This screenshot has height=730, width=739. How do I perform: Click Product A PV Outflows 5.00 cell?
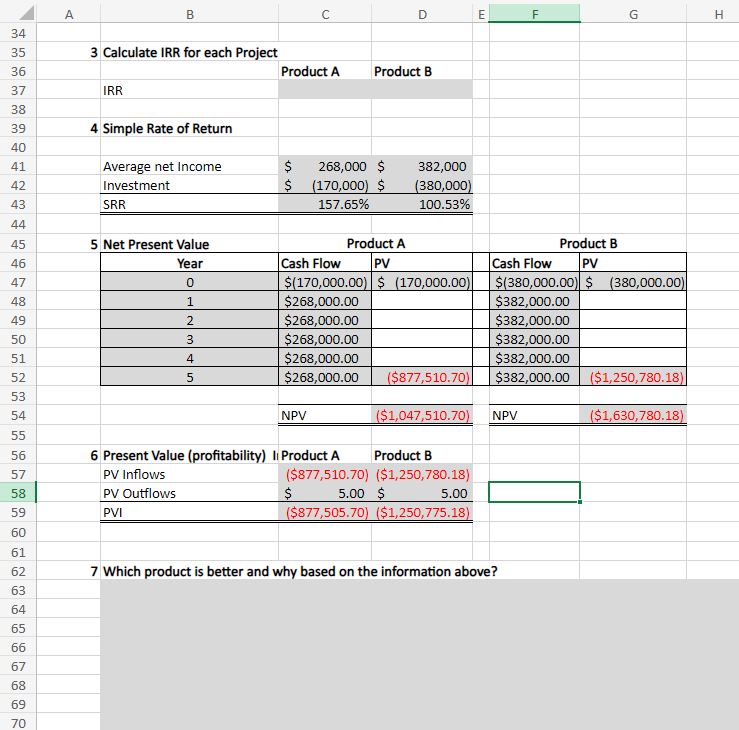click(x=325, y=493)
